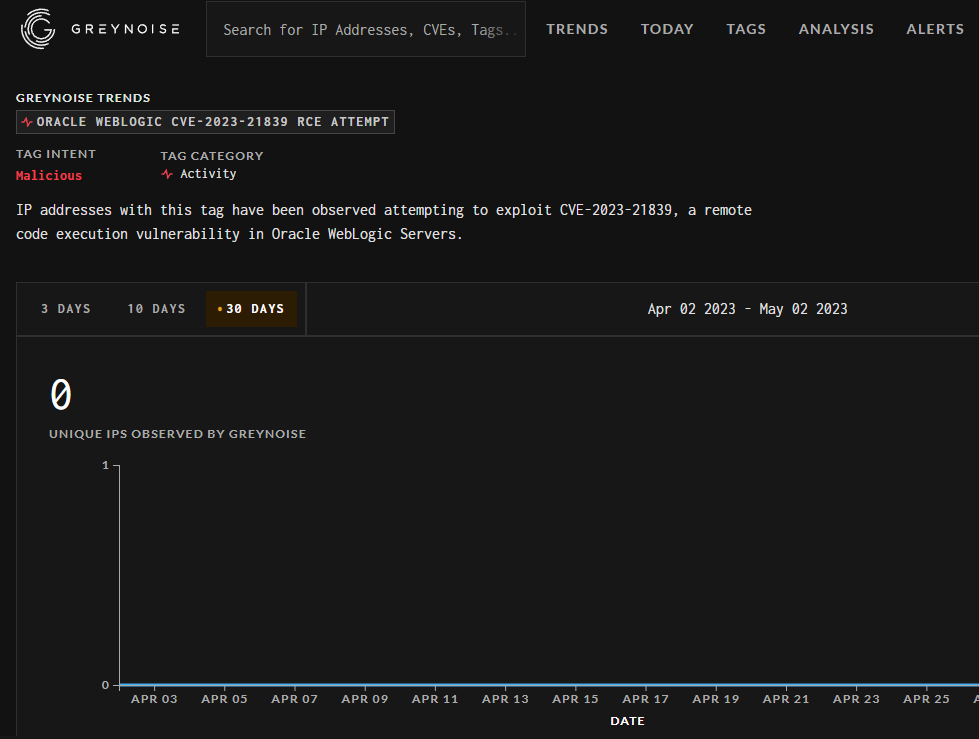Open the TODAY navigation item

click(x=667, y=29)
